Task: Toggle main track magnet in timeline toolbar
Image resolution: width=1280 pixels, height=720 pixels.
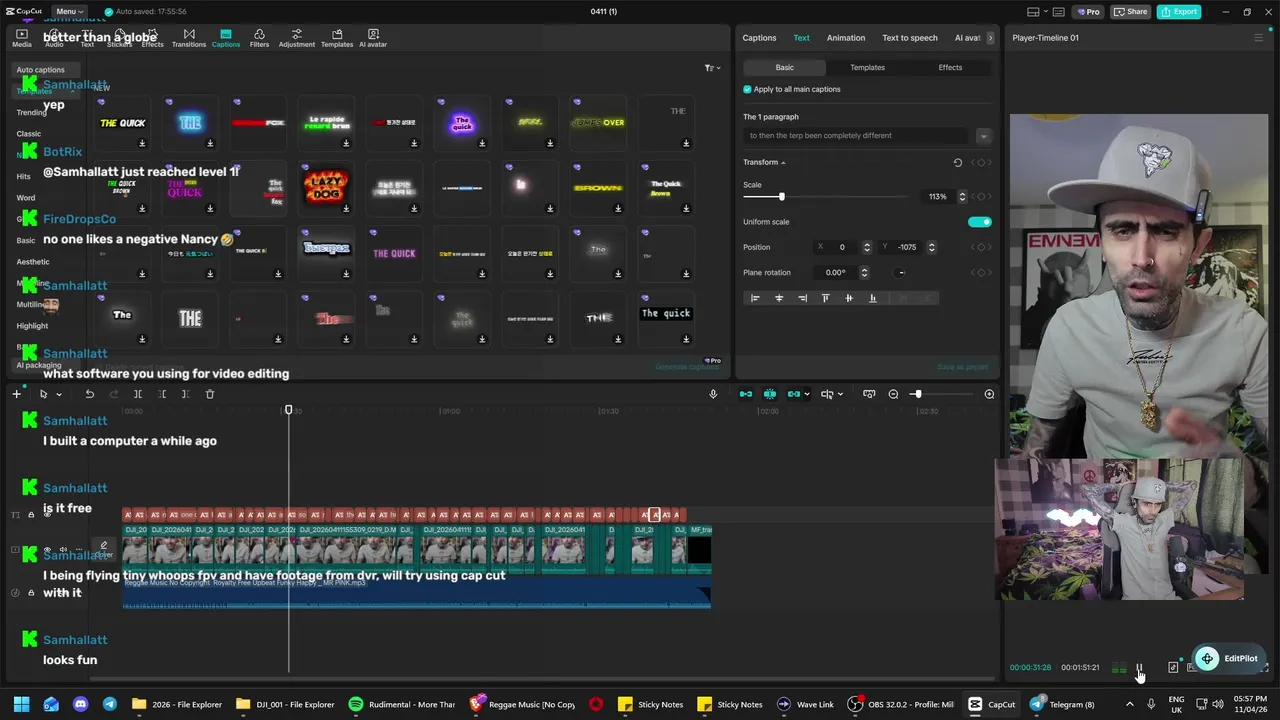Action: tap(745, 394)
